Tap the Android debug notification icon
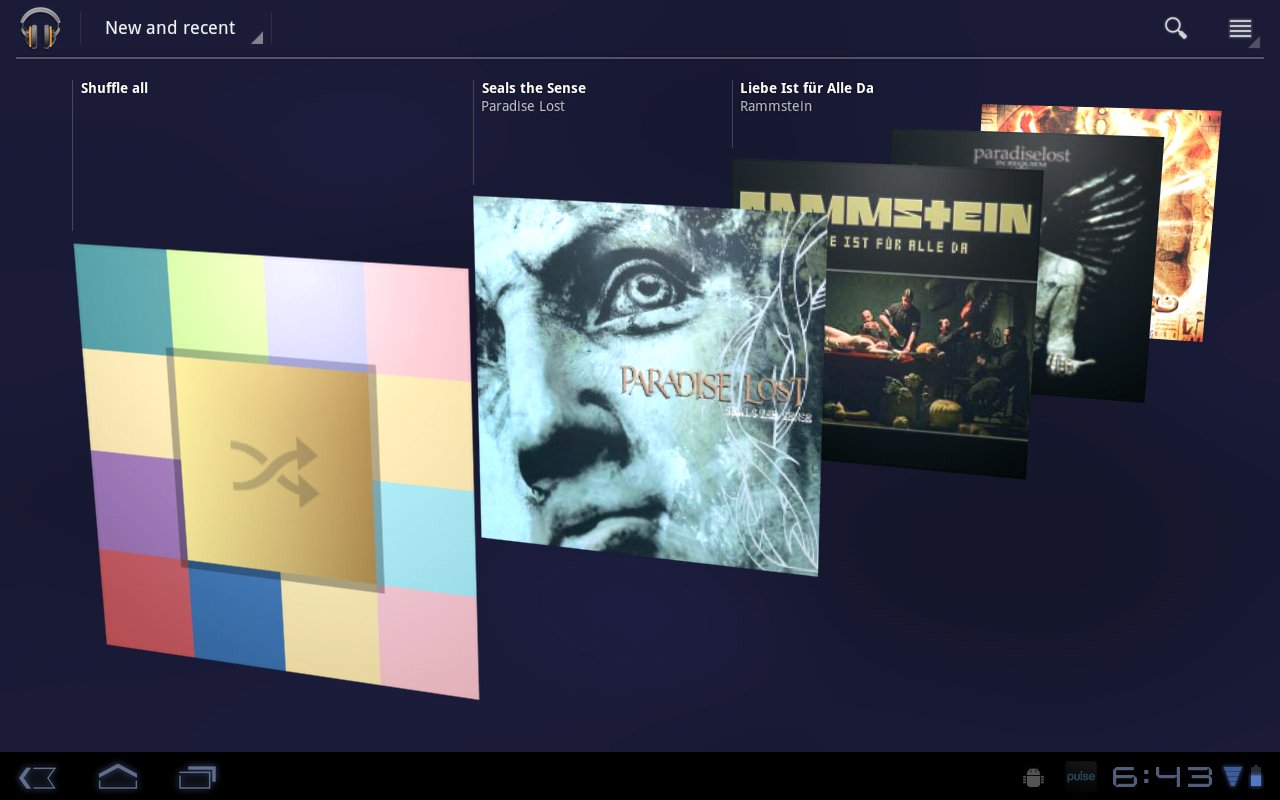Screen dimensions: 1280x800 [x=1033, y=777]
